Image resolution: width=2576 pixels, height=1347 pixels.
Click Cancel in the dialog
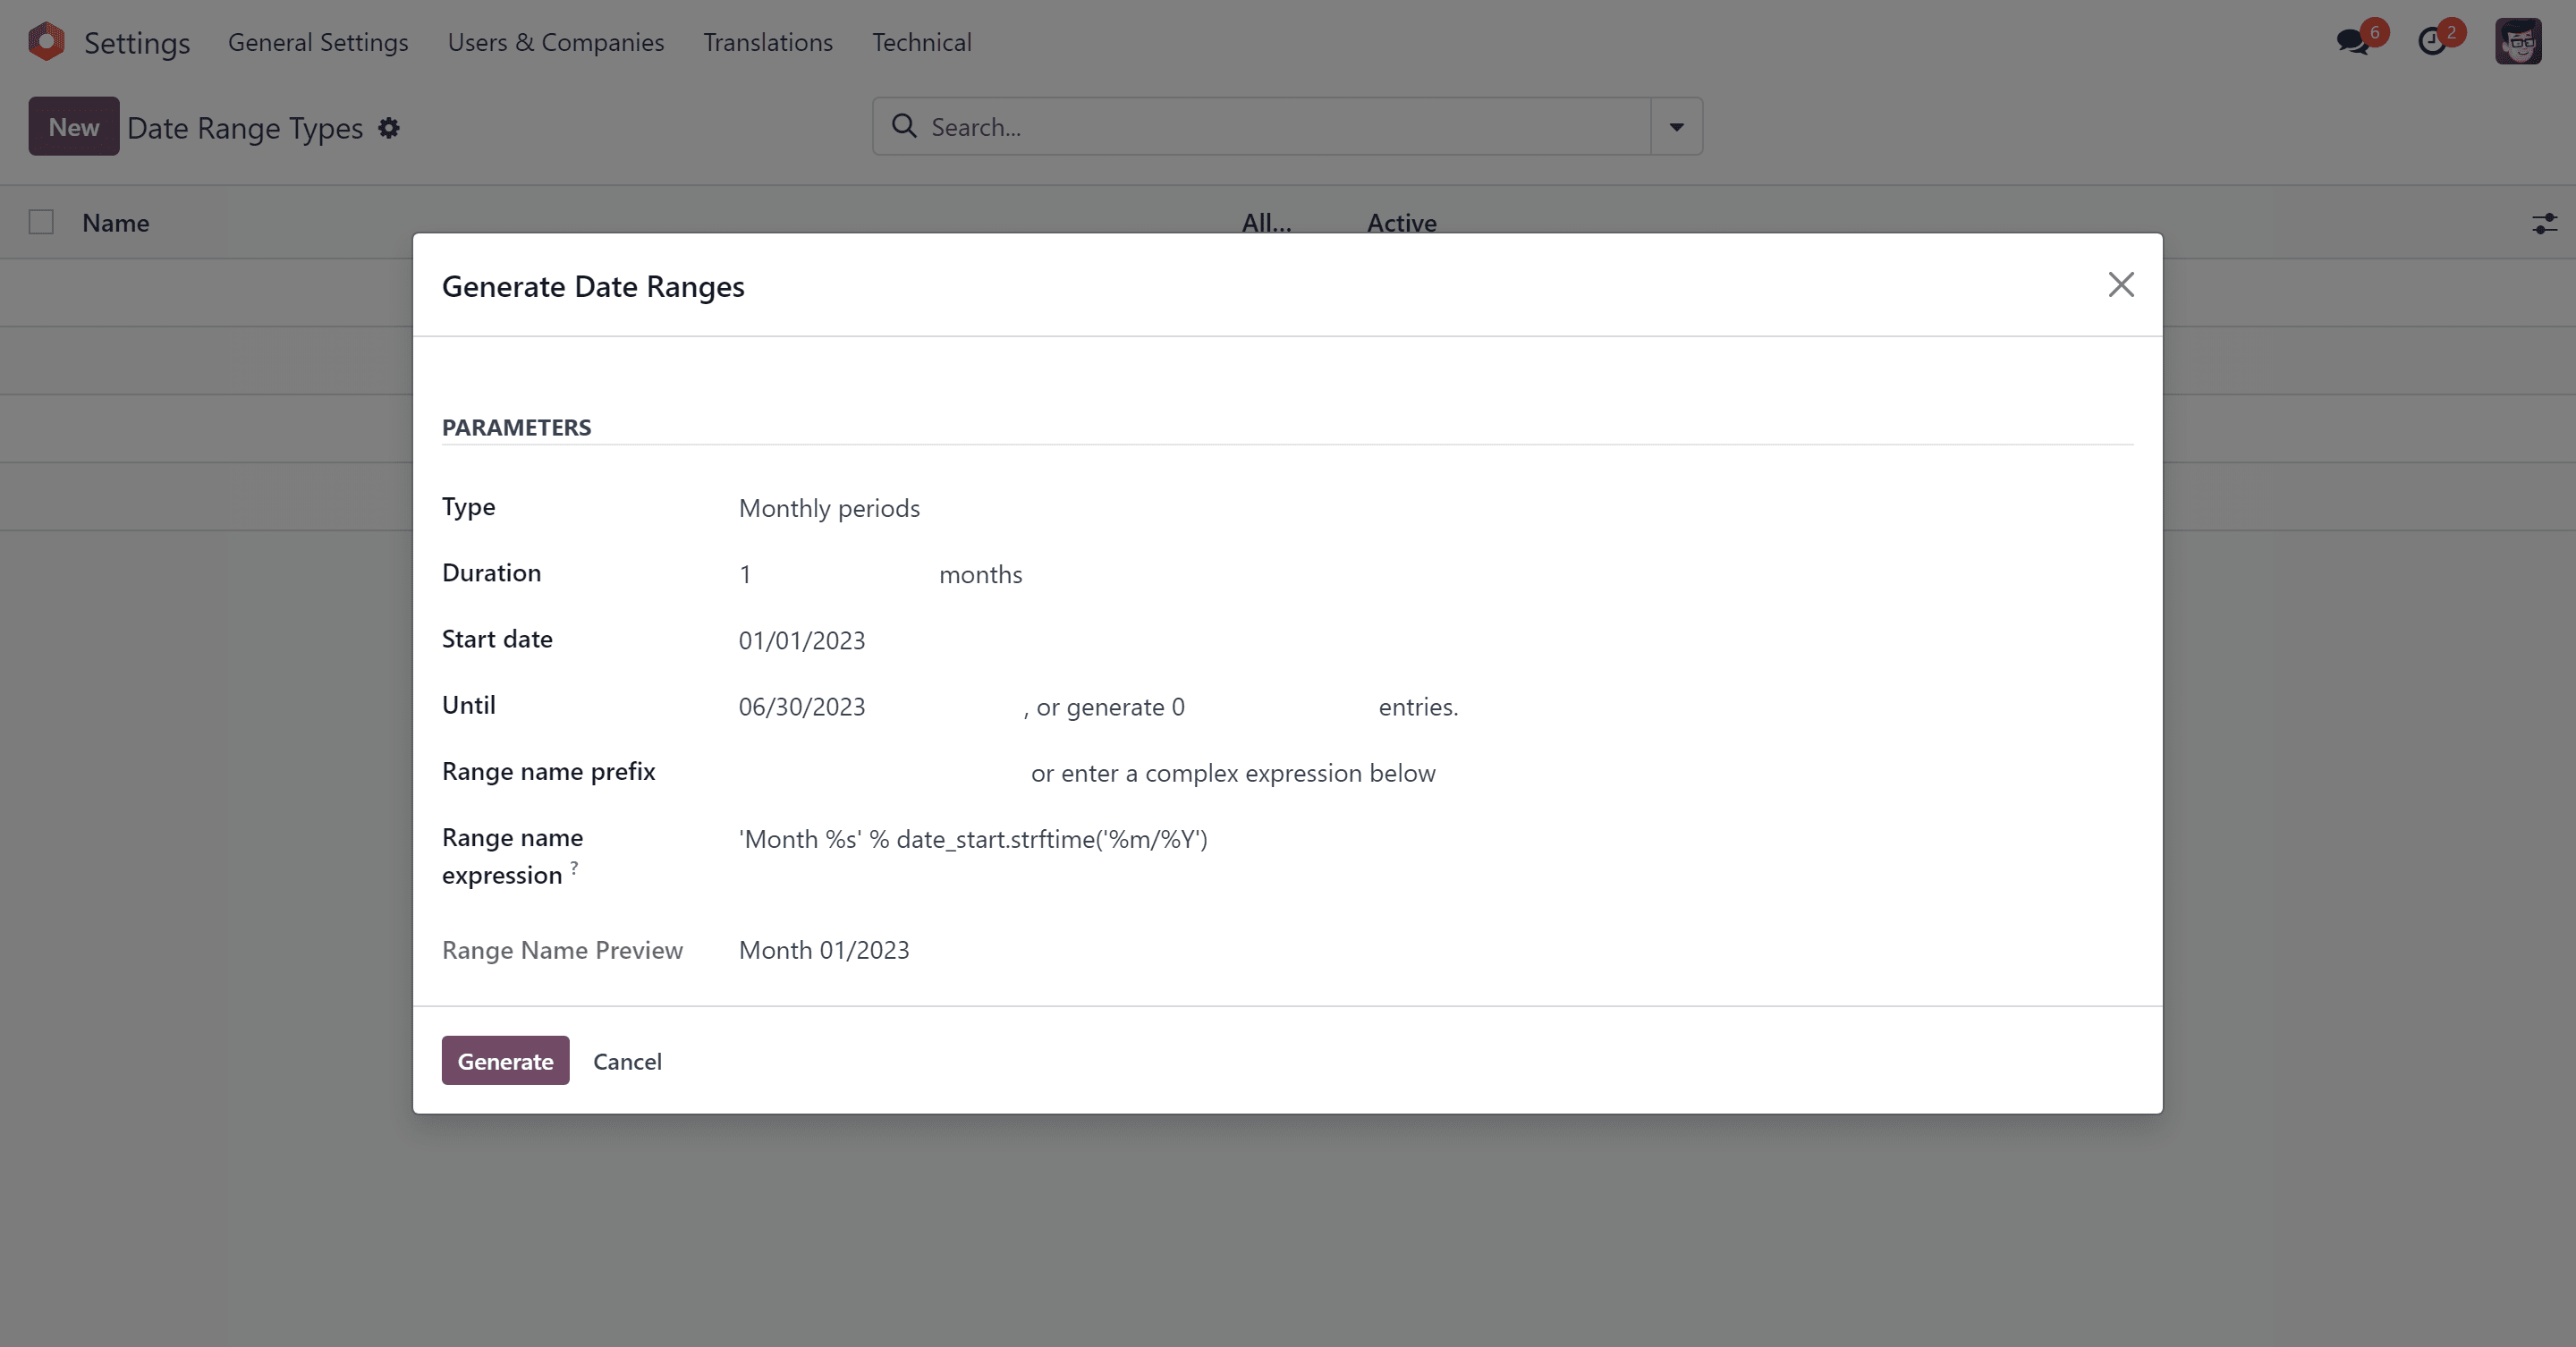pos(627,1061)
